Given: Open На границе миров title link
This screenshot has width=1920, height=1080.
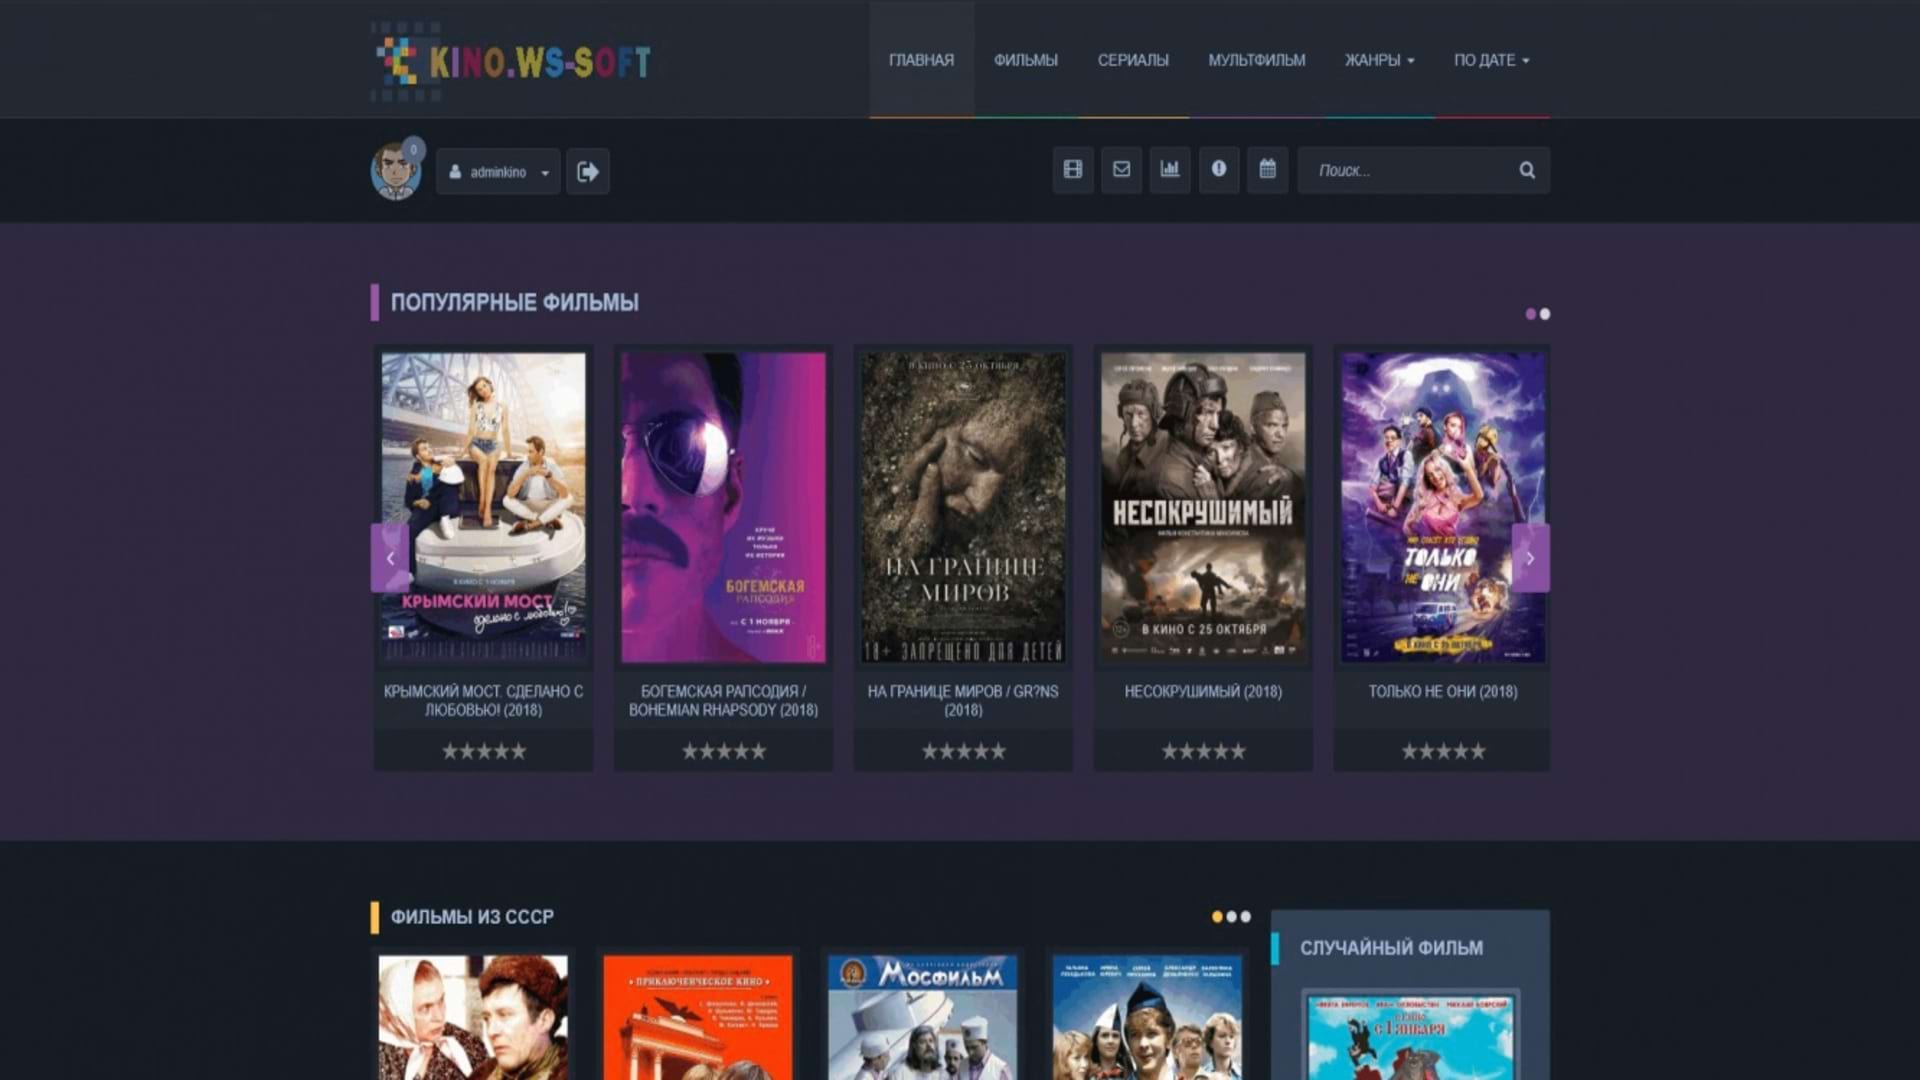Looking at the screenshot, I should coord(963,700).
